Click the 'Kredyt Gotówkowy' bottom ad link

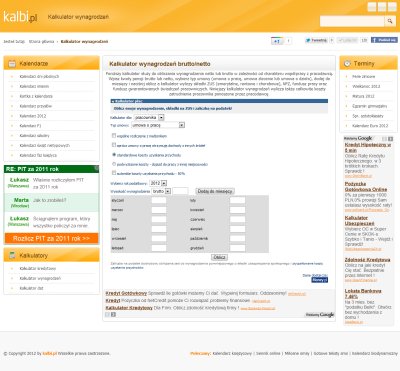126,293
